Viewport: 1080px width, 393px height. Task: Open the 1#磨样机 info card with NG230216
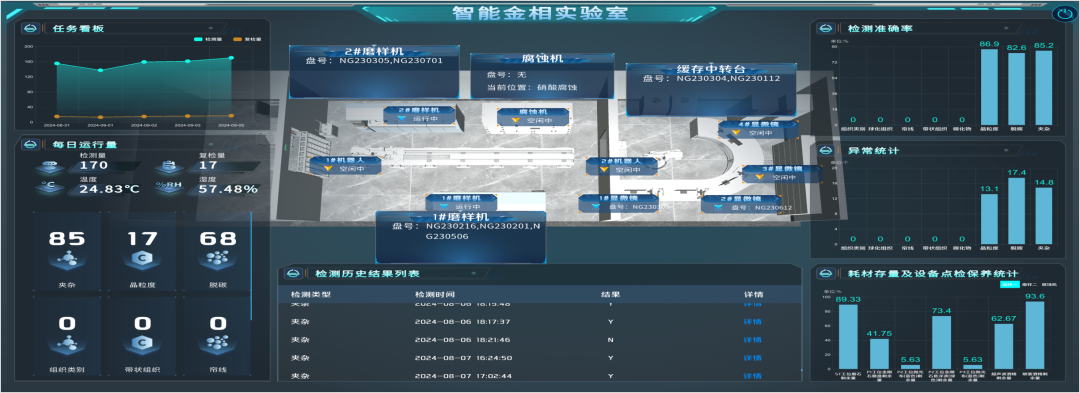point(461,237)
